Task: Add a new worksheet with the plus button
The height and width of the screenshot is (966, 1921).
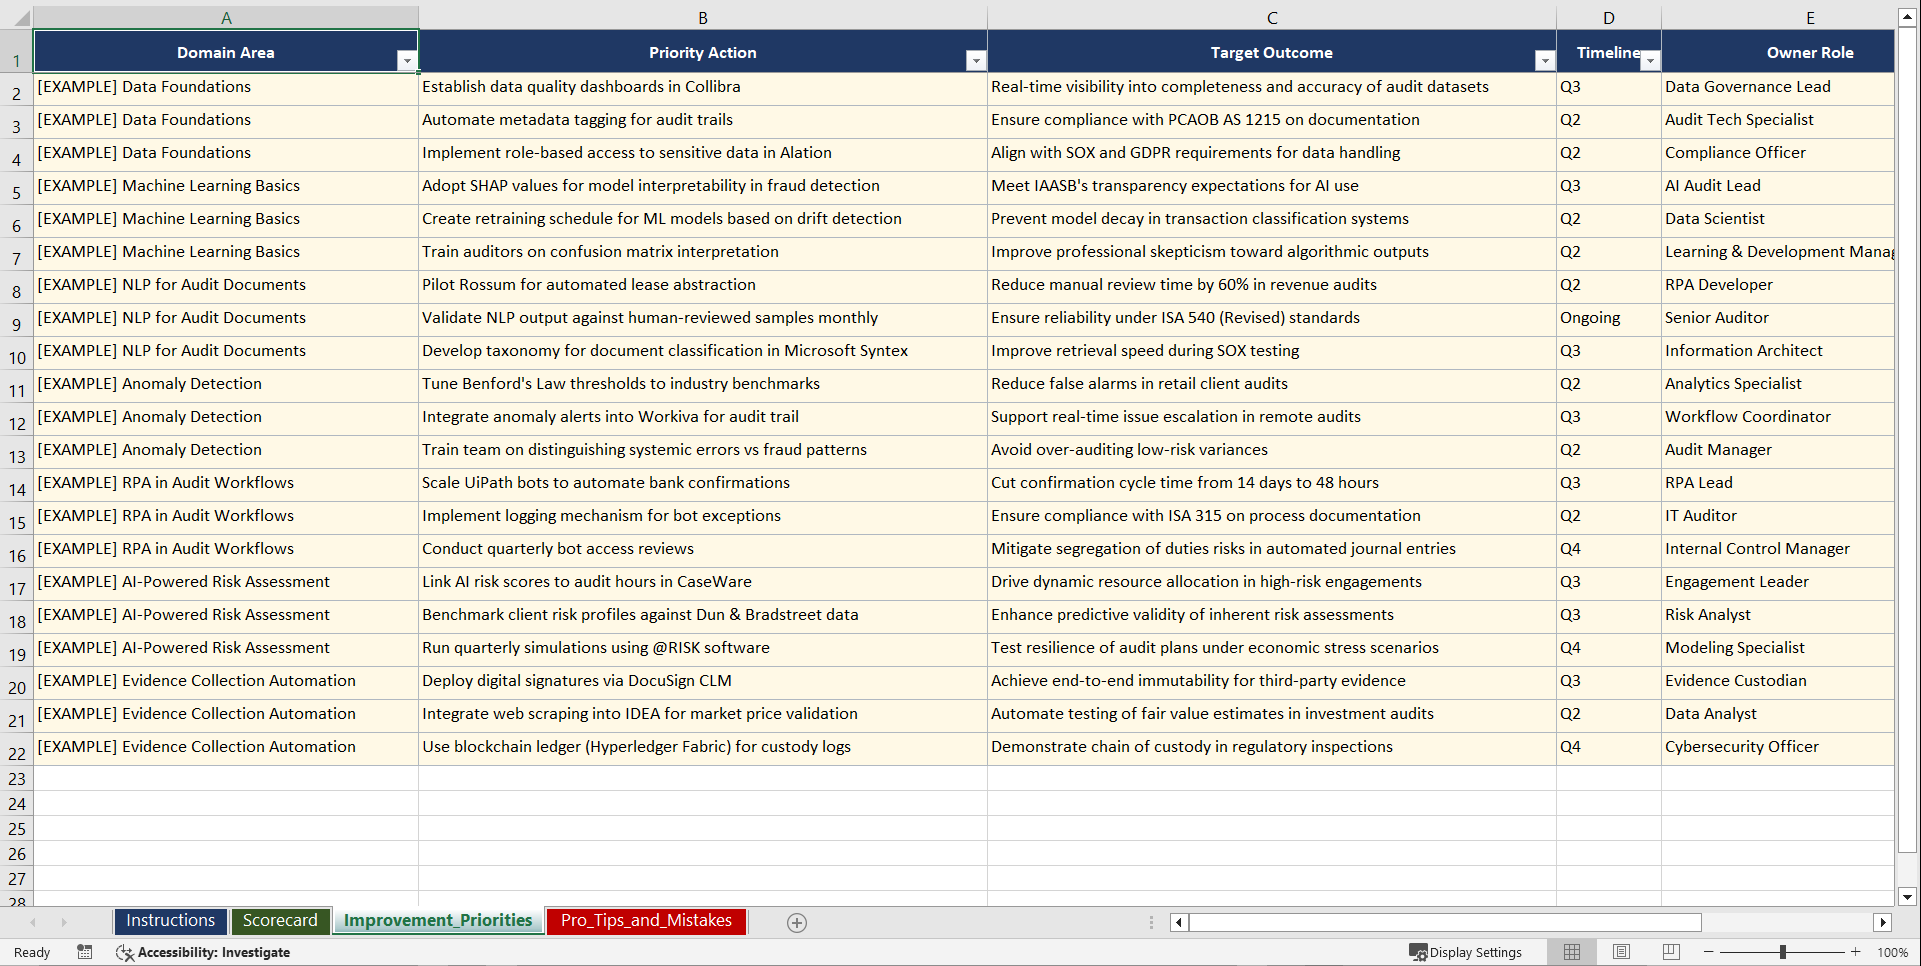Action: (x=797, y=922)
